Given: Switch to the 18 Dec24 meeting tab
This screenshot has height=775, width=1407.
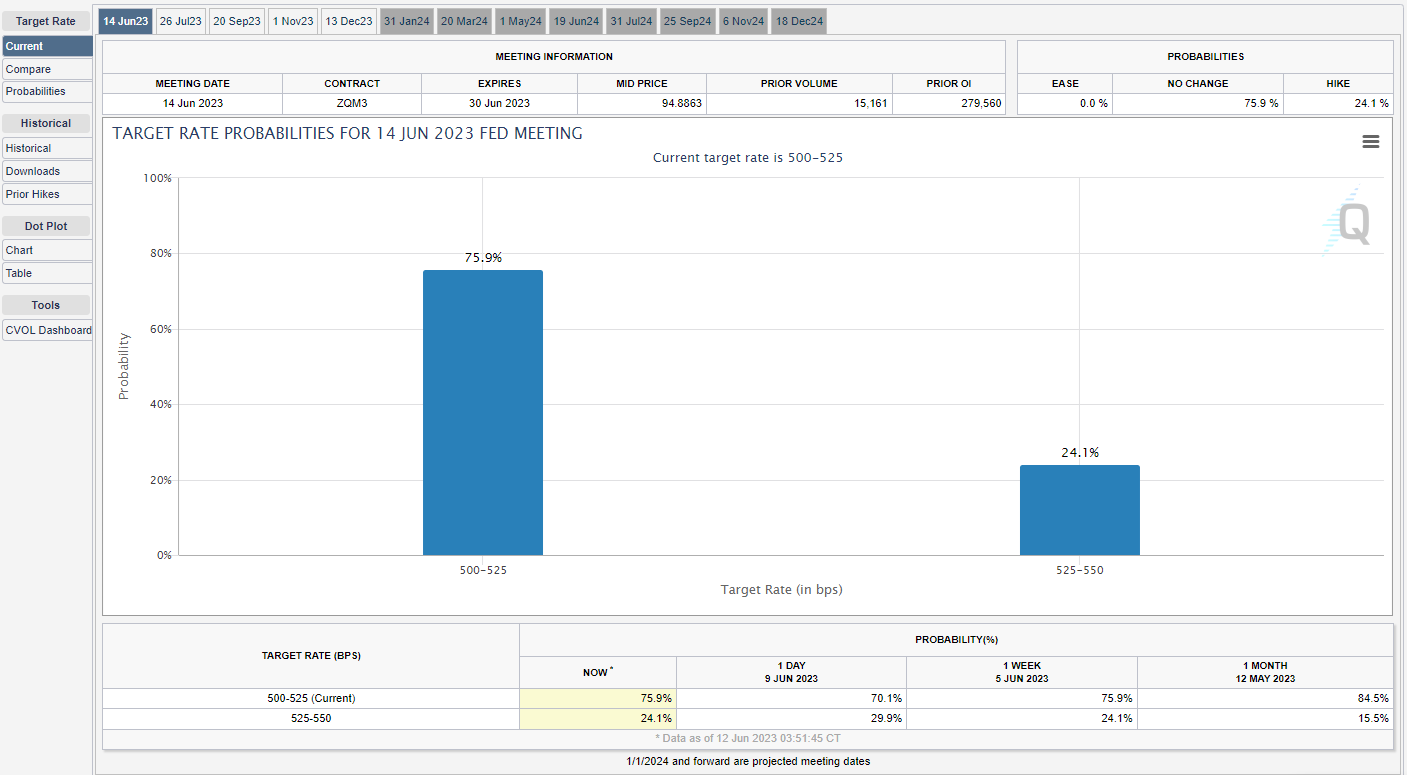Looking at the screenshot, I should pyautogui.click(x=799, y=21).
